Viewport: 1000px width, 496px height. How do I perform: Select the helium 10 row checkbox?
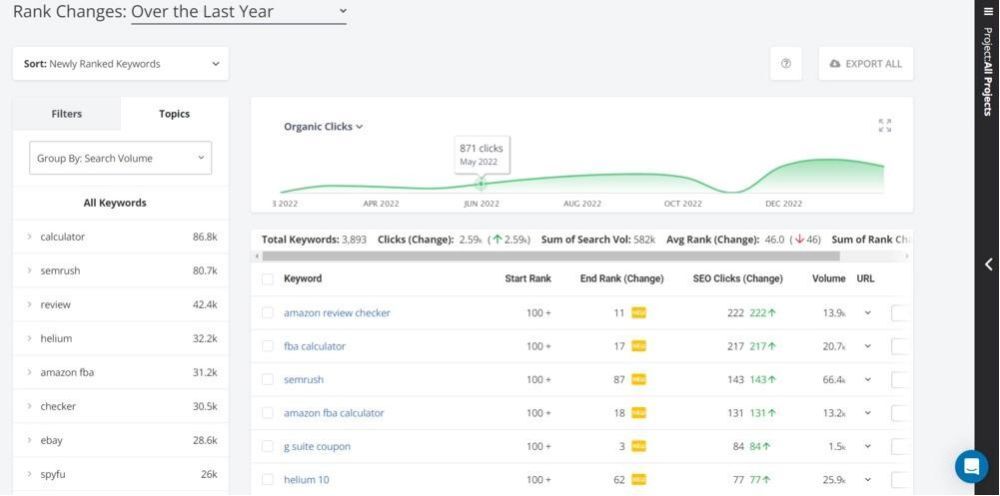(x=268, y=480)
